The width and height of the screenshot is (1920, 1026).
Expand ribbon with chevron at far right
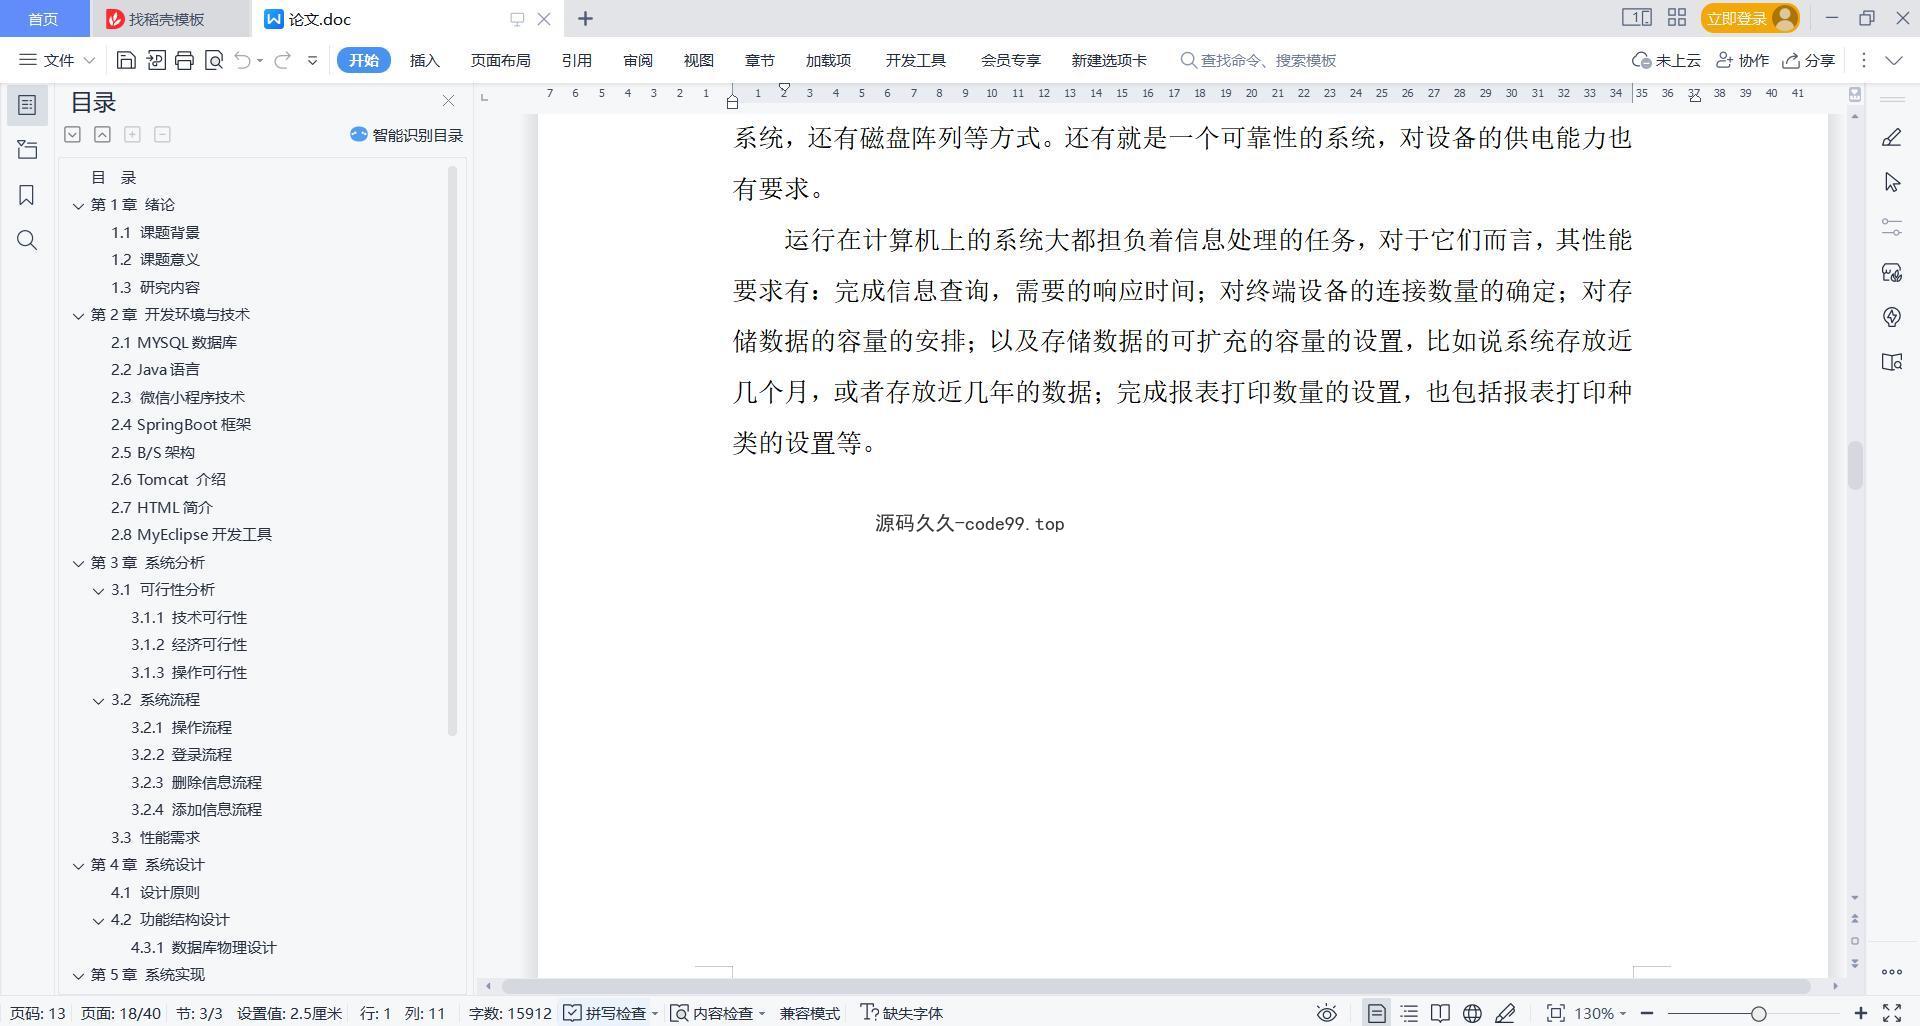coord(1894,60)
